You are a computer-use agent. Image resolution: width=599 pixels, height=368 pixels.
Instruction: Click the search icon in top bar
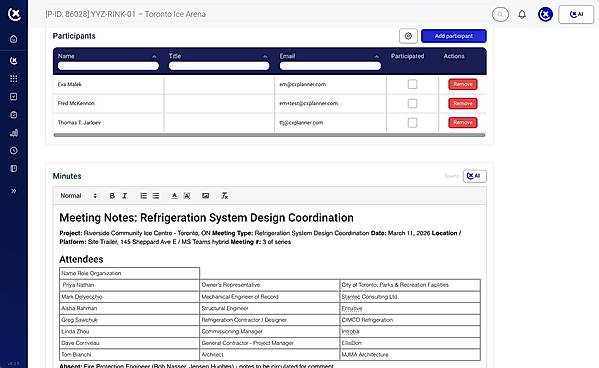click(500, 15)
